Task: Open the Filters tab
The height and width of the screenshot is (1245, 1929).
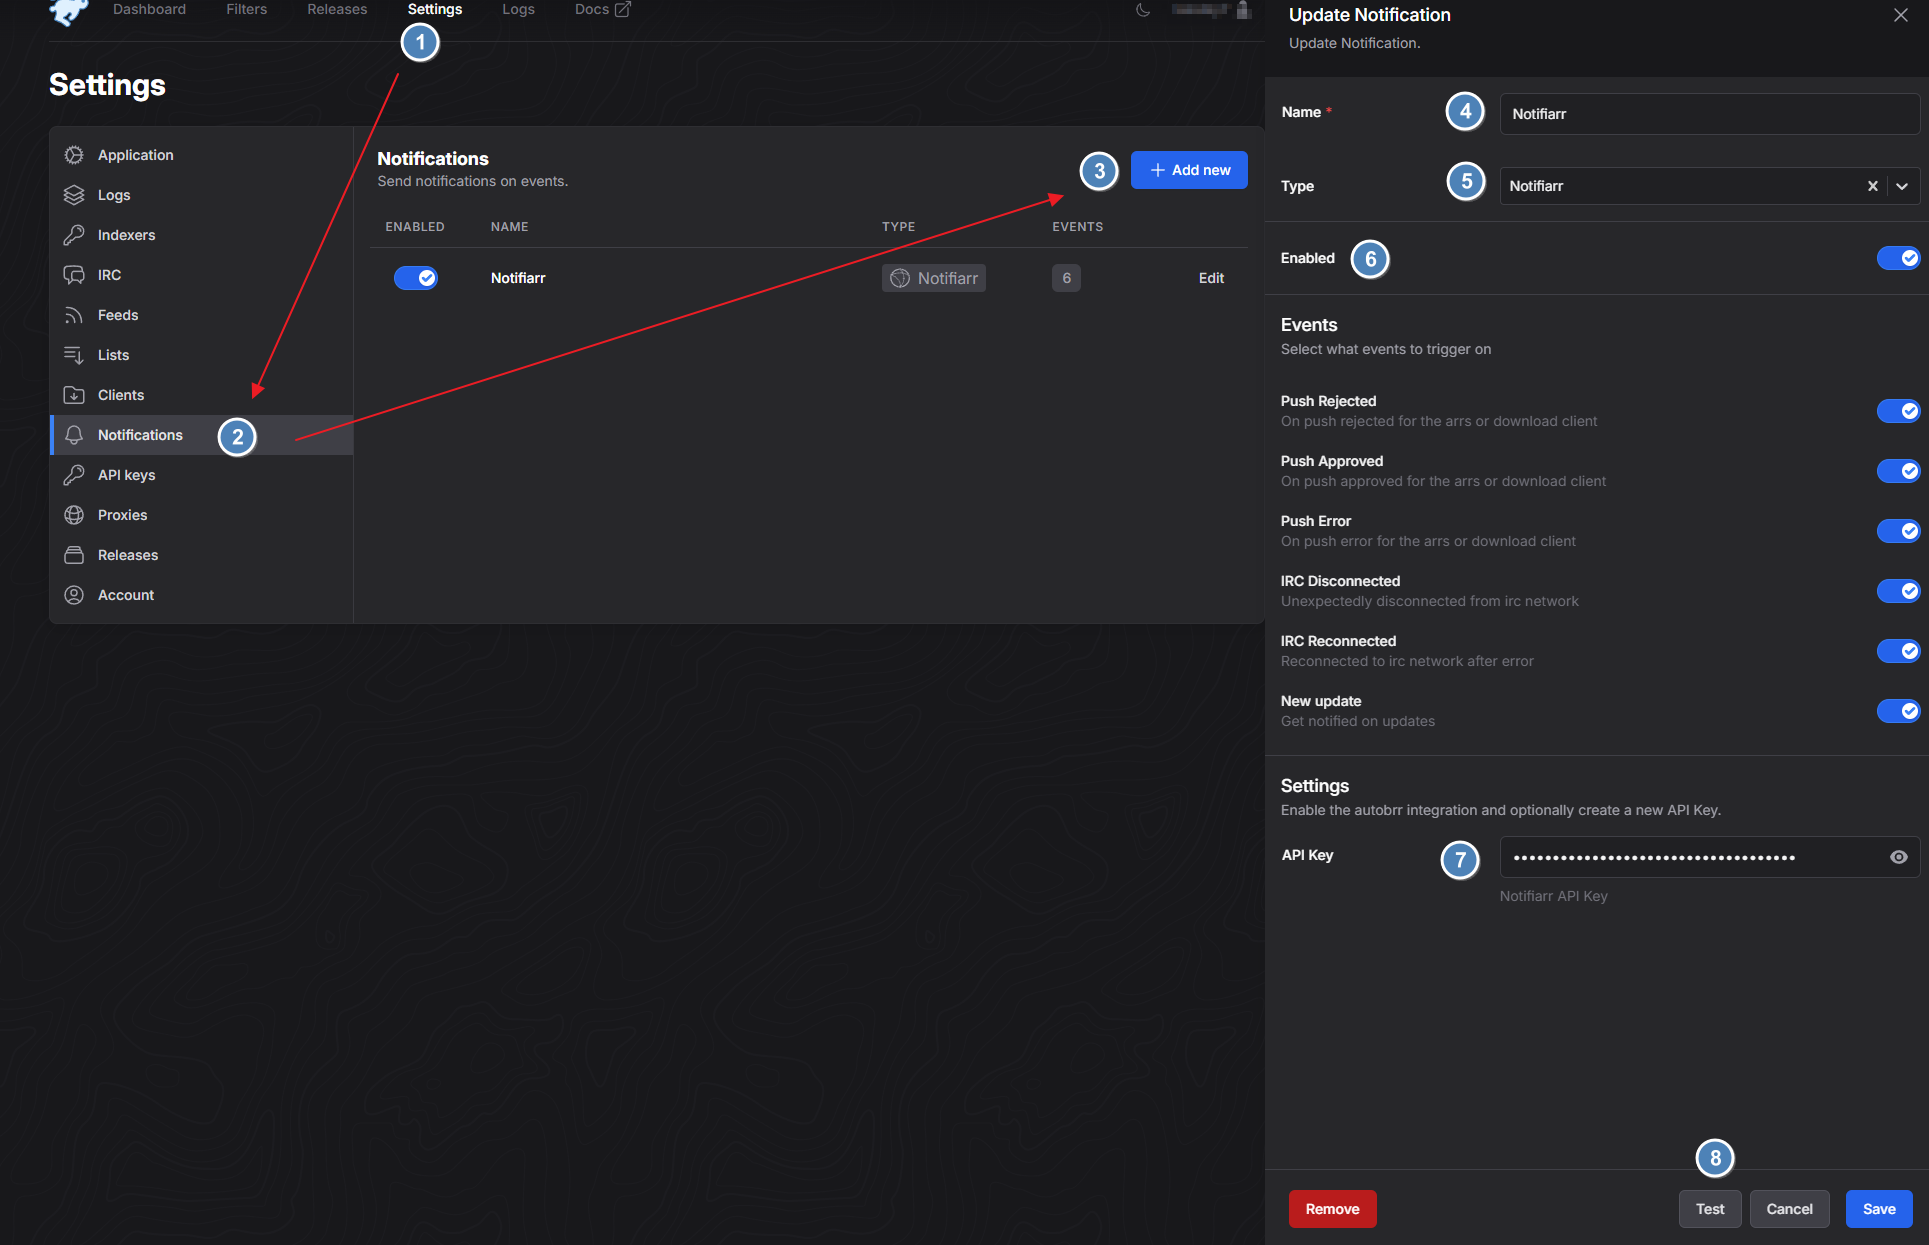Action: 246,9
